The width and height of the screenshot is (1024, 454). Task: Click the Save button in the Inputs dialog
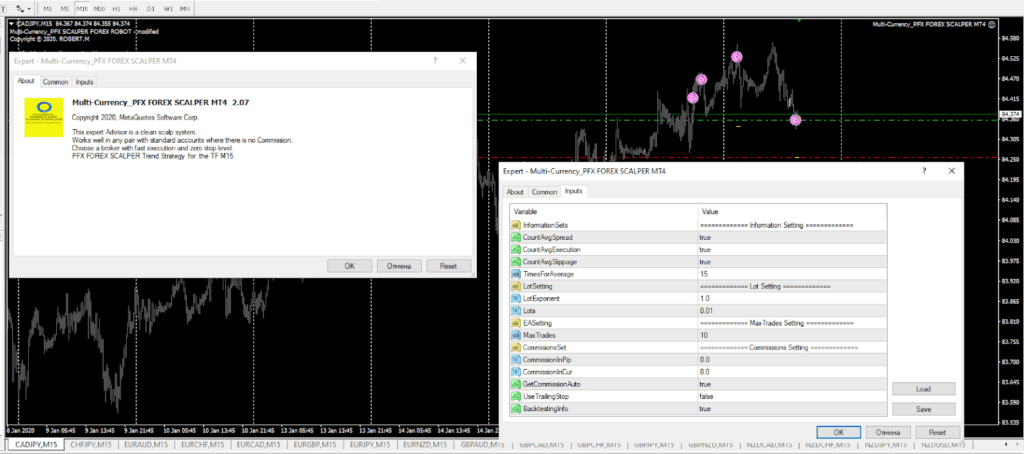[x=923, y=409]
